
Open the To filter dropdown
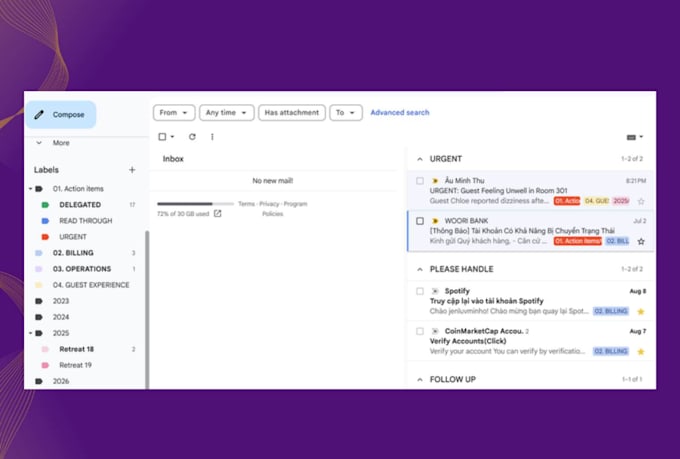346,113
